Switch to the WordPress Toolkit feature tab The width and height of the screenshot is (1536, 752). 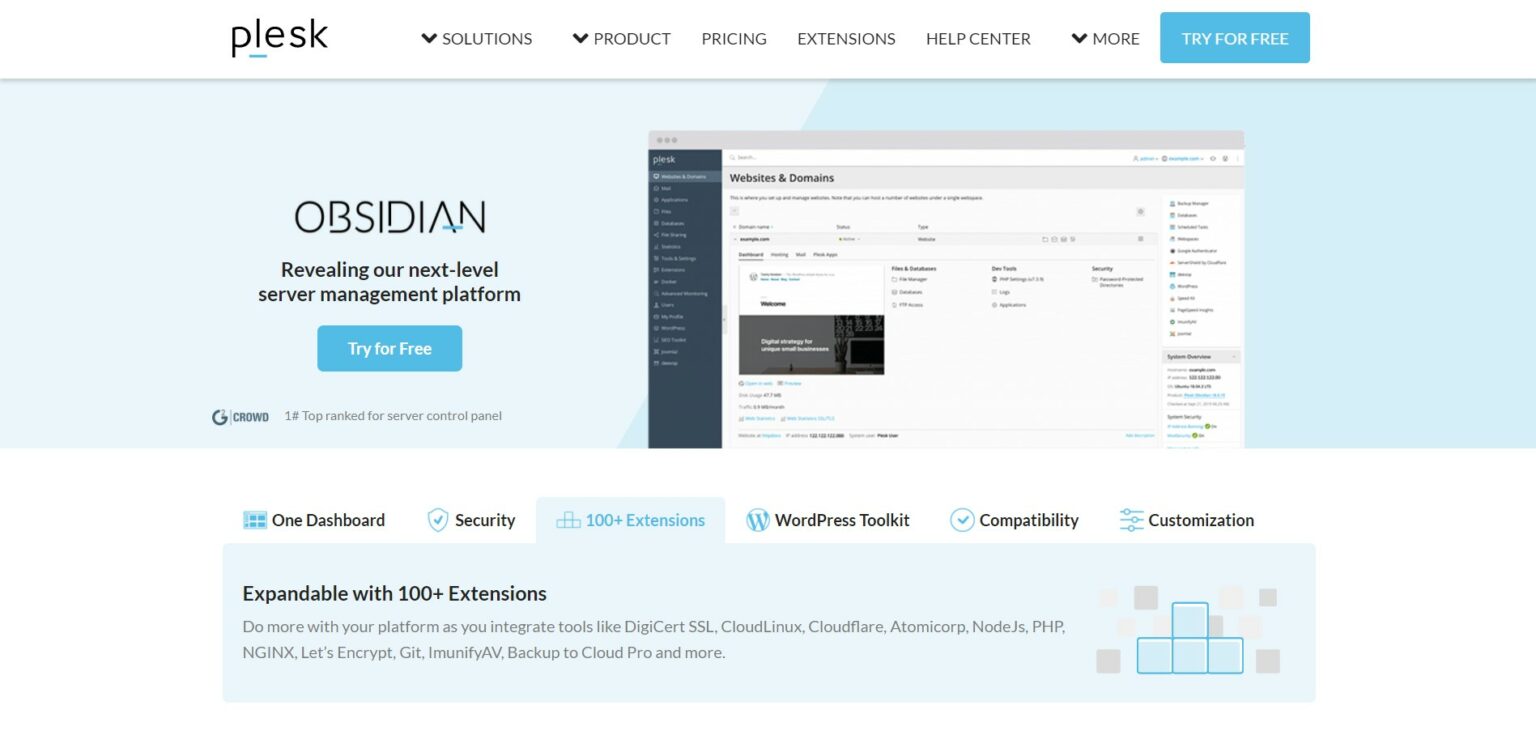tap(828, 520)
